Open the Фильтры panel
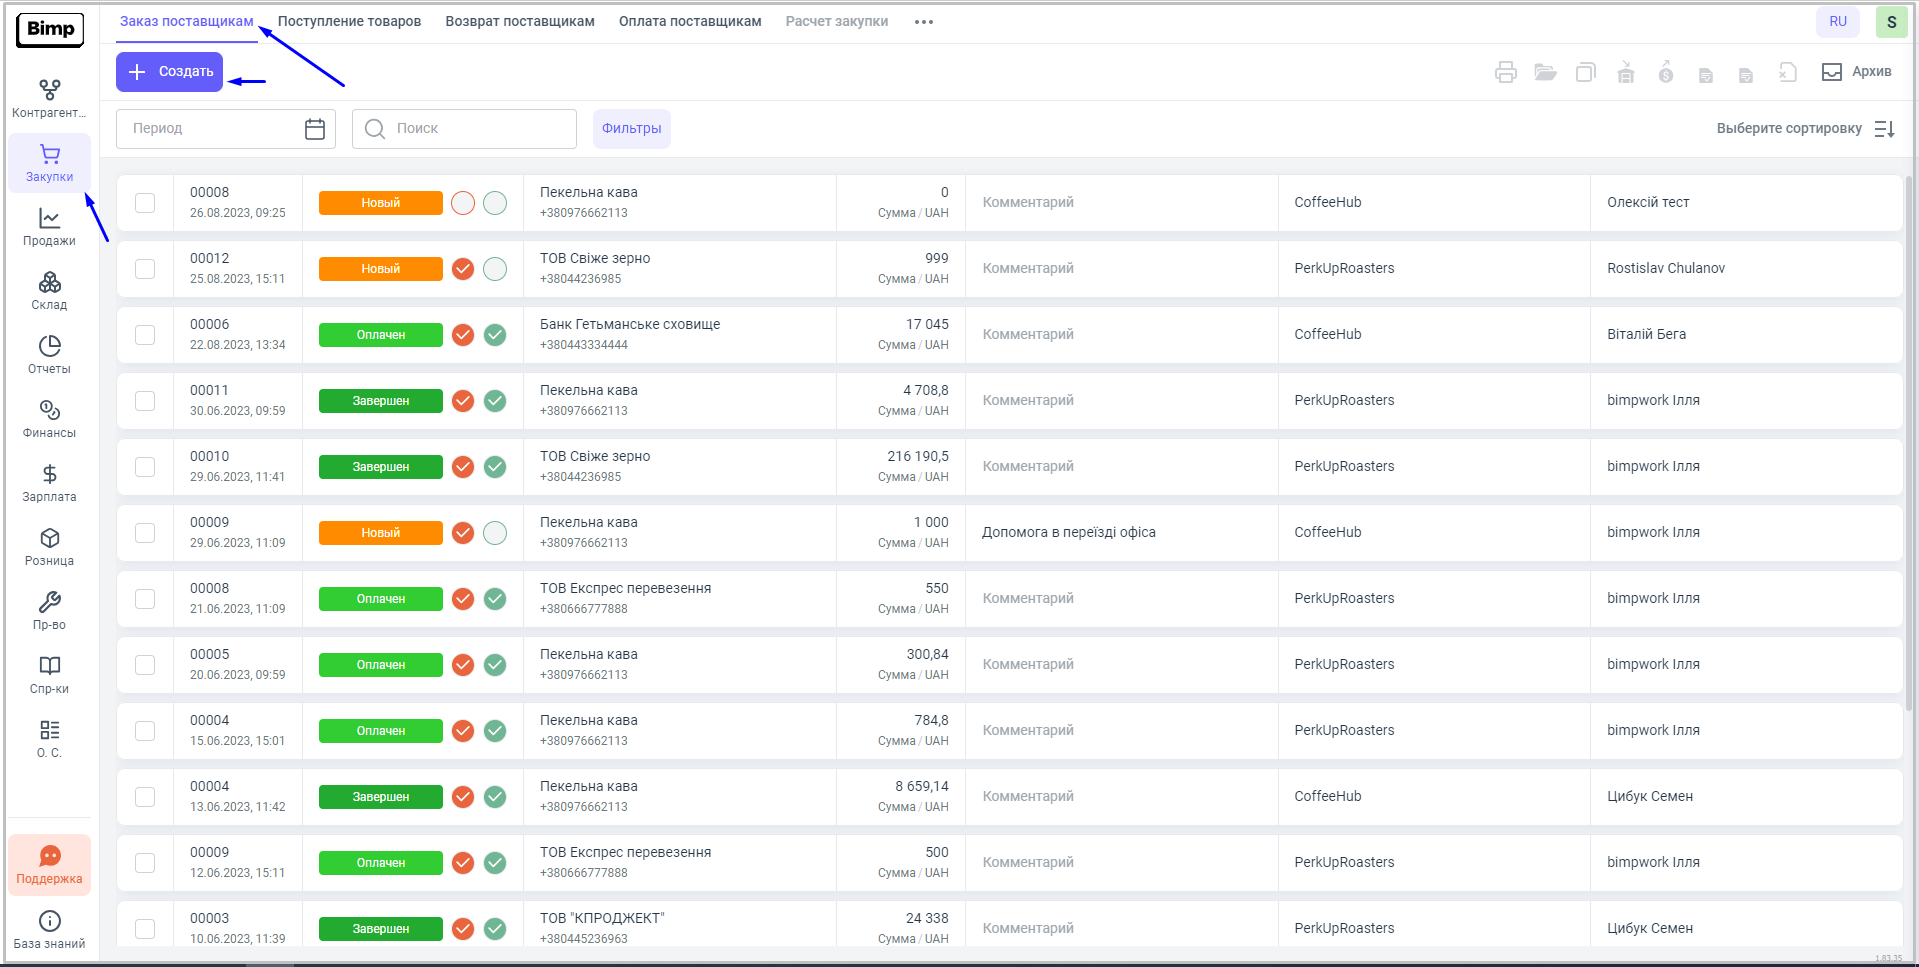 click(x=631, y=128)
